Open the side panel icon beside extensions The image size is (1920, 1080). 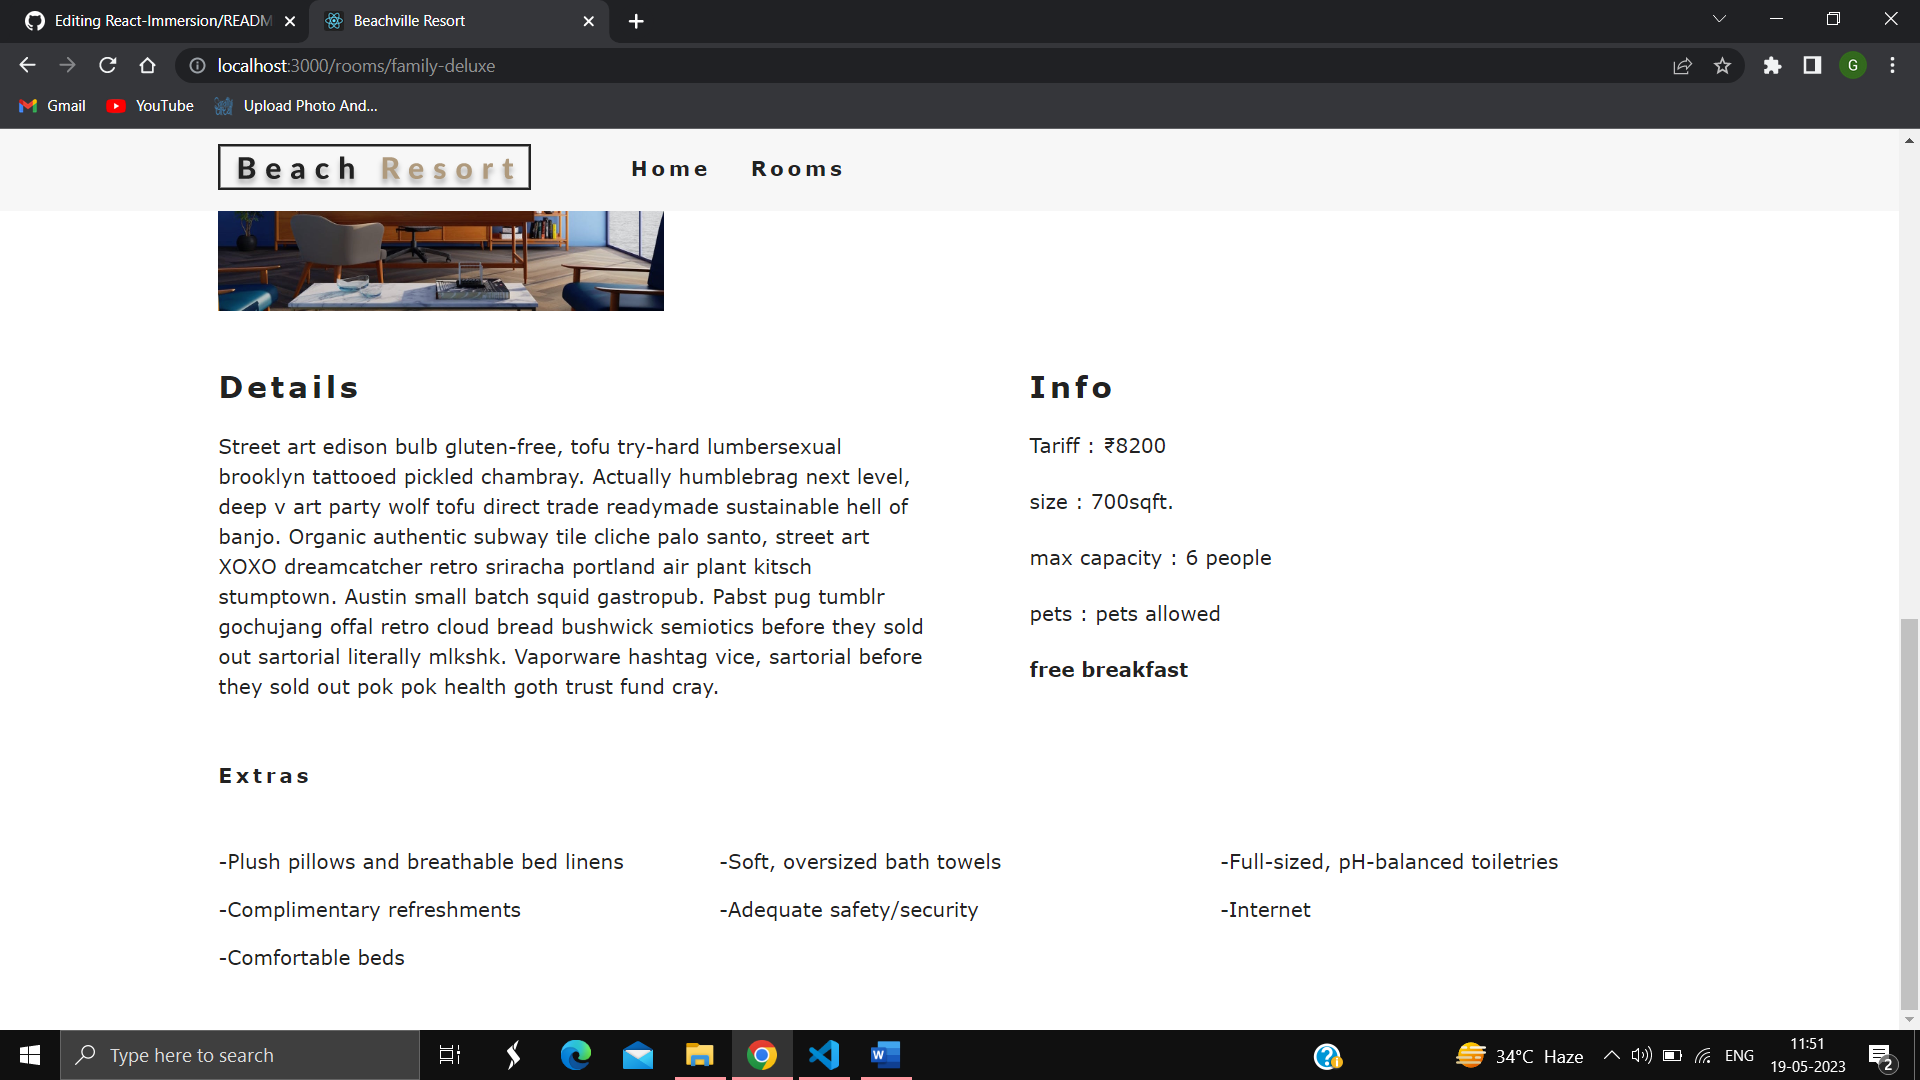[x=1812, y=65]
